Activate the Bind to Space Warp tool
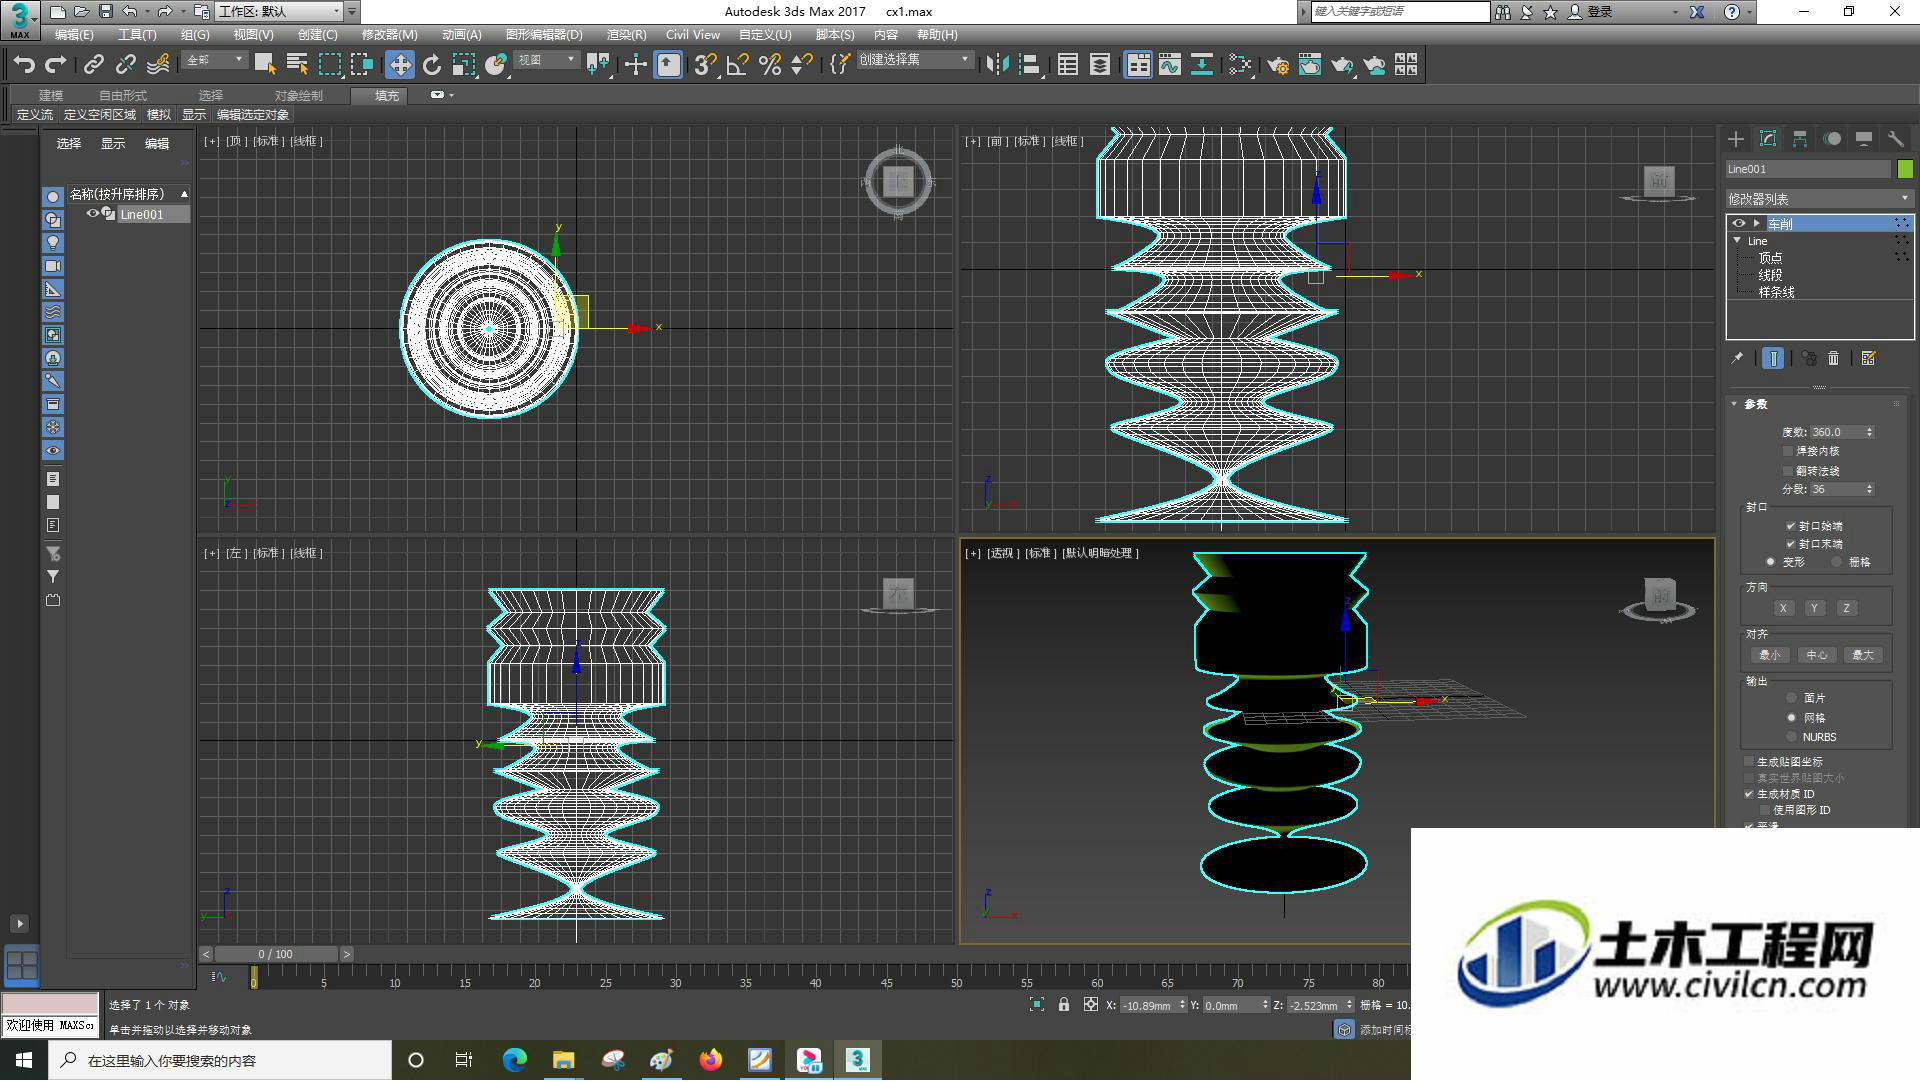Viewport: 1920px width, 1082px height. [x=158, y=65]
